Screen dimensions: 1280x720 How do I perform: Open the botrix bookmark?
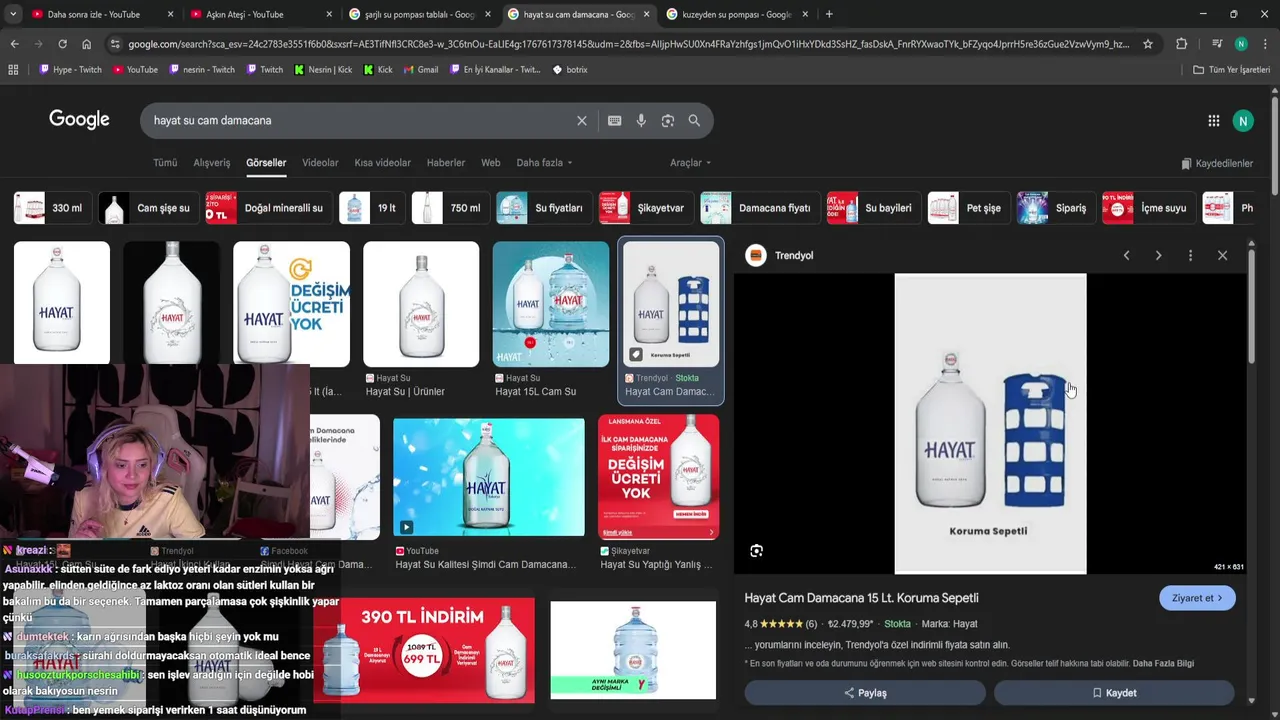pyautogui.click(x=570, y=70)
